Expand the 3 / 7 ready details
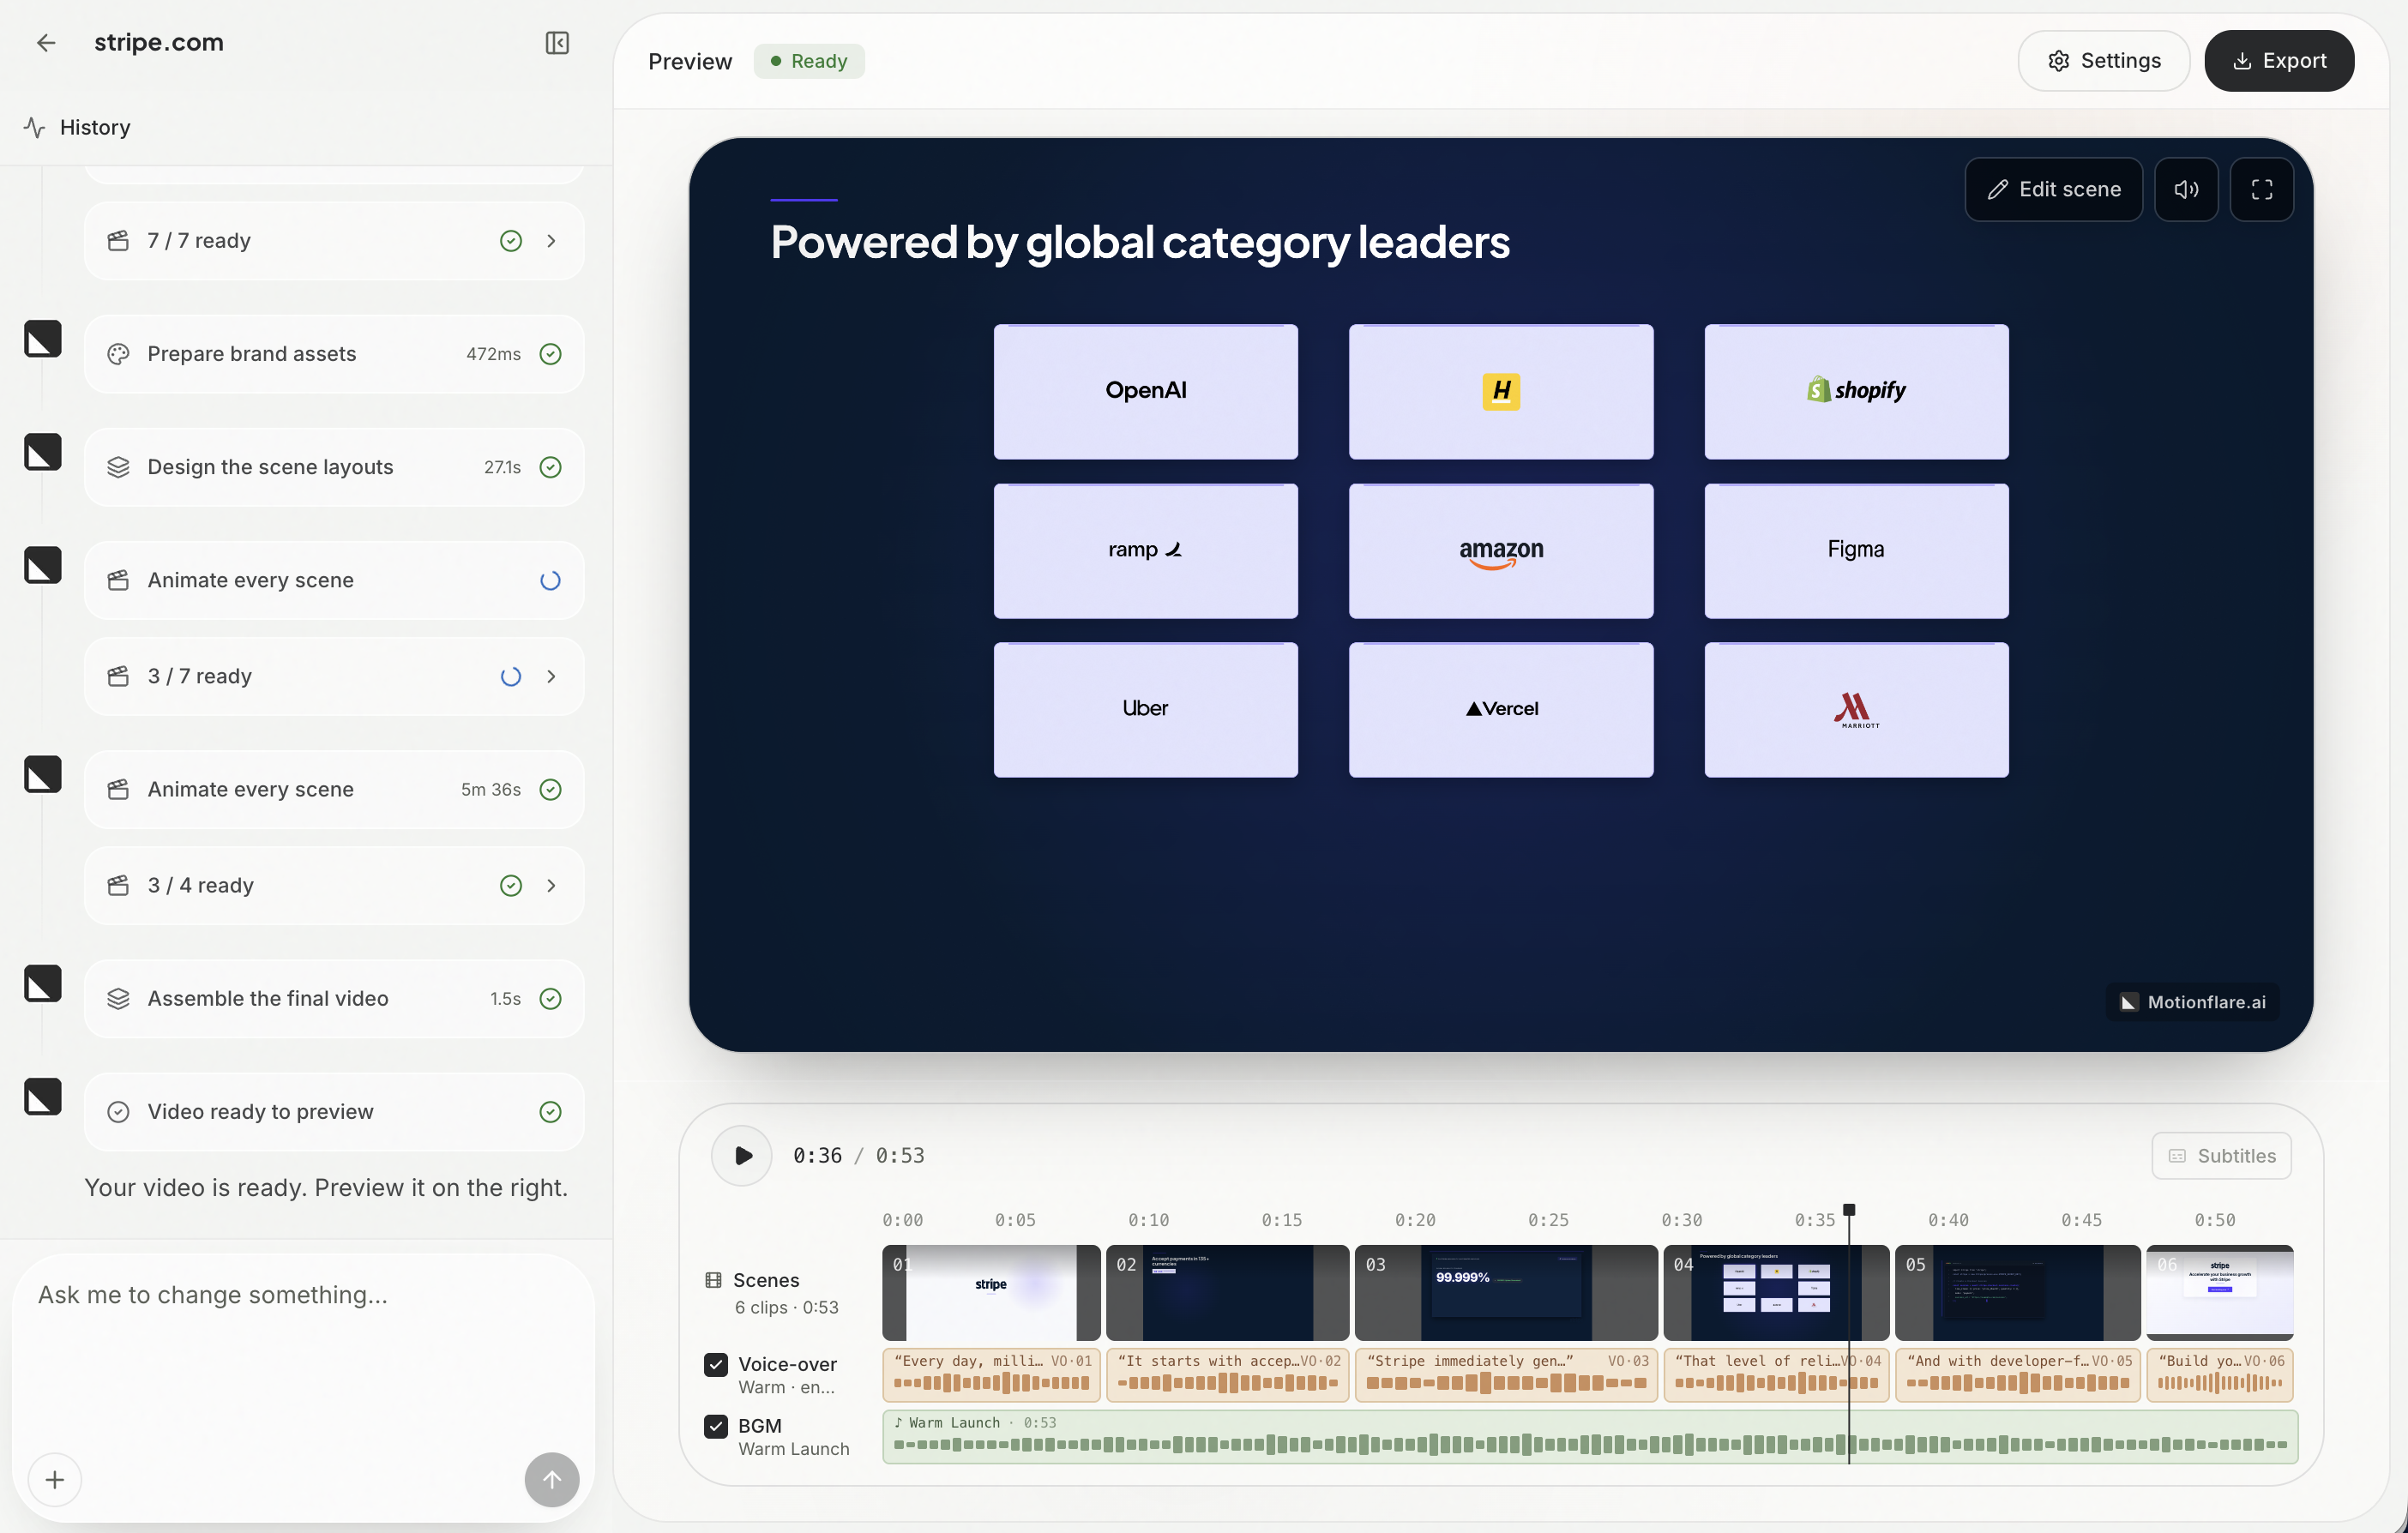This screenshot has width=2408, height=1533. [551, 677]
